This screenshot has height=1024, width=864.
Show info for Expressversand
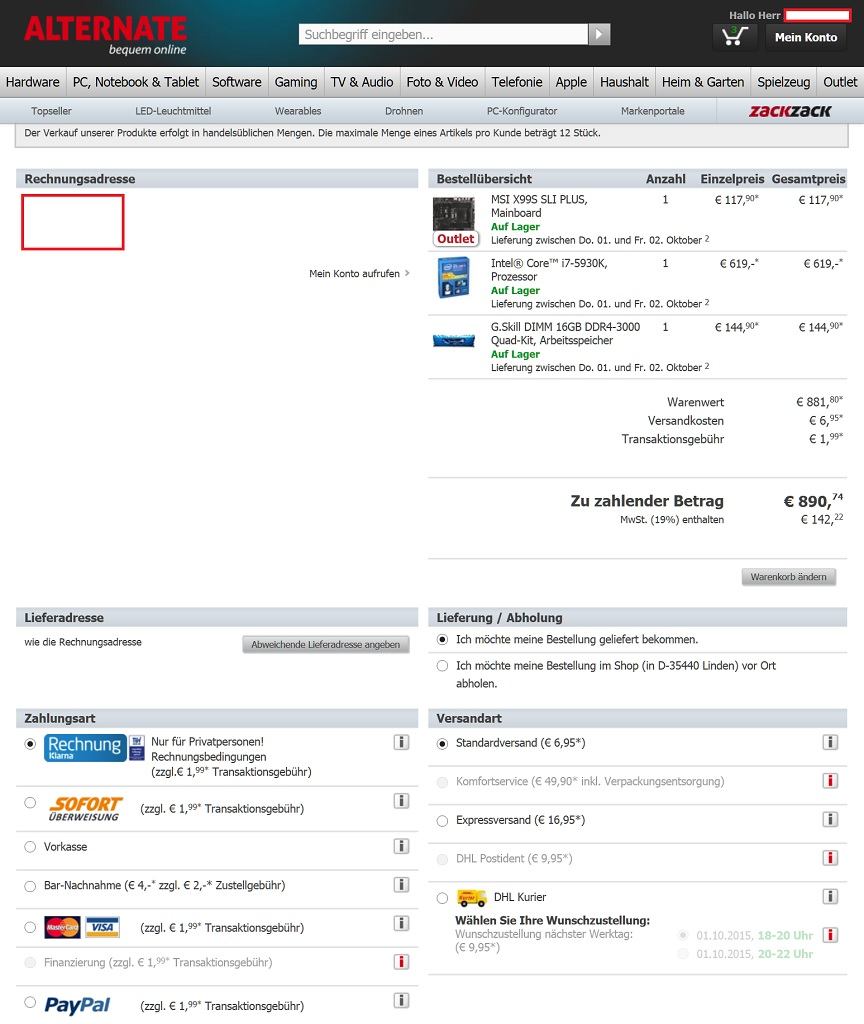click(830, 819)
